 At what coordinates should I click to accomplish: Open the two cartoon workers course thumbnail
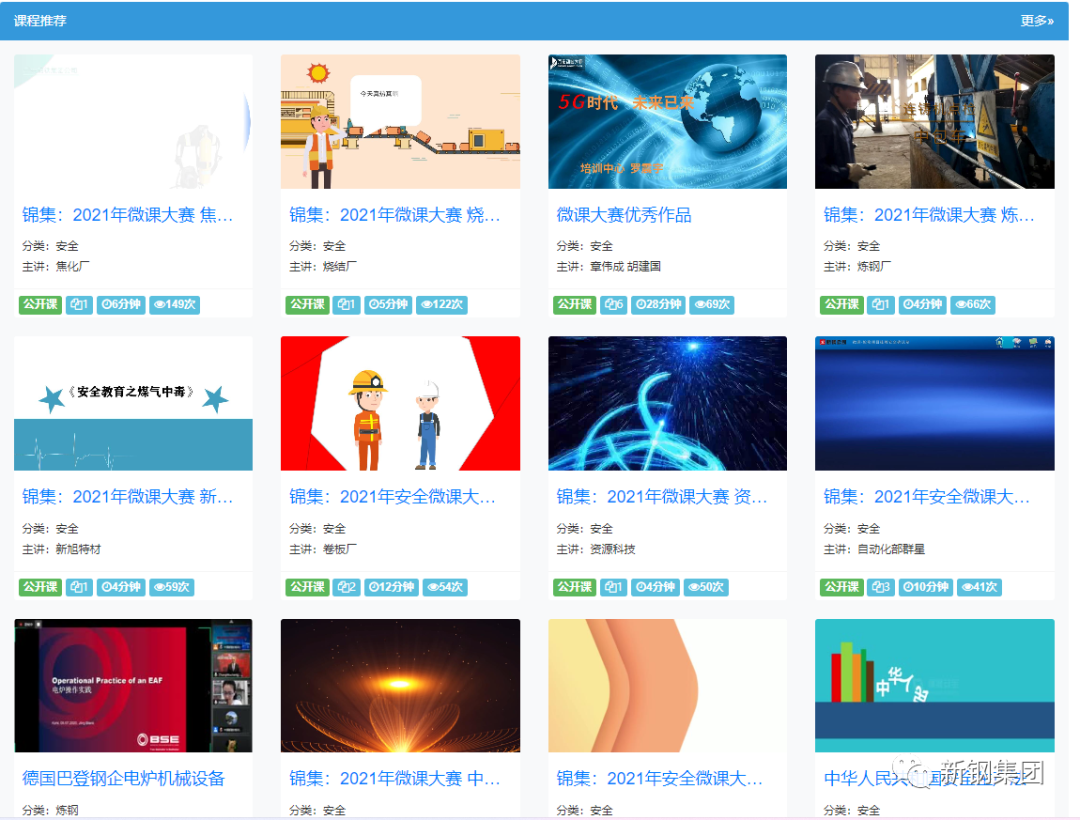coord(400,403)
